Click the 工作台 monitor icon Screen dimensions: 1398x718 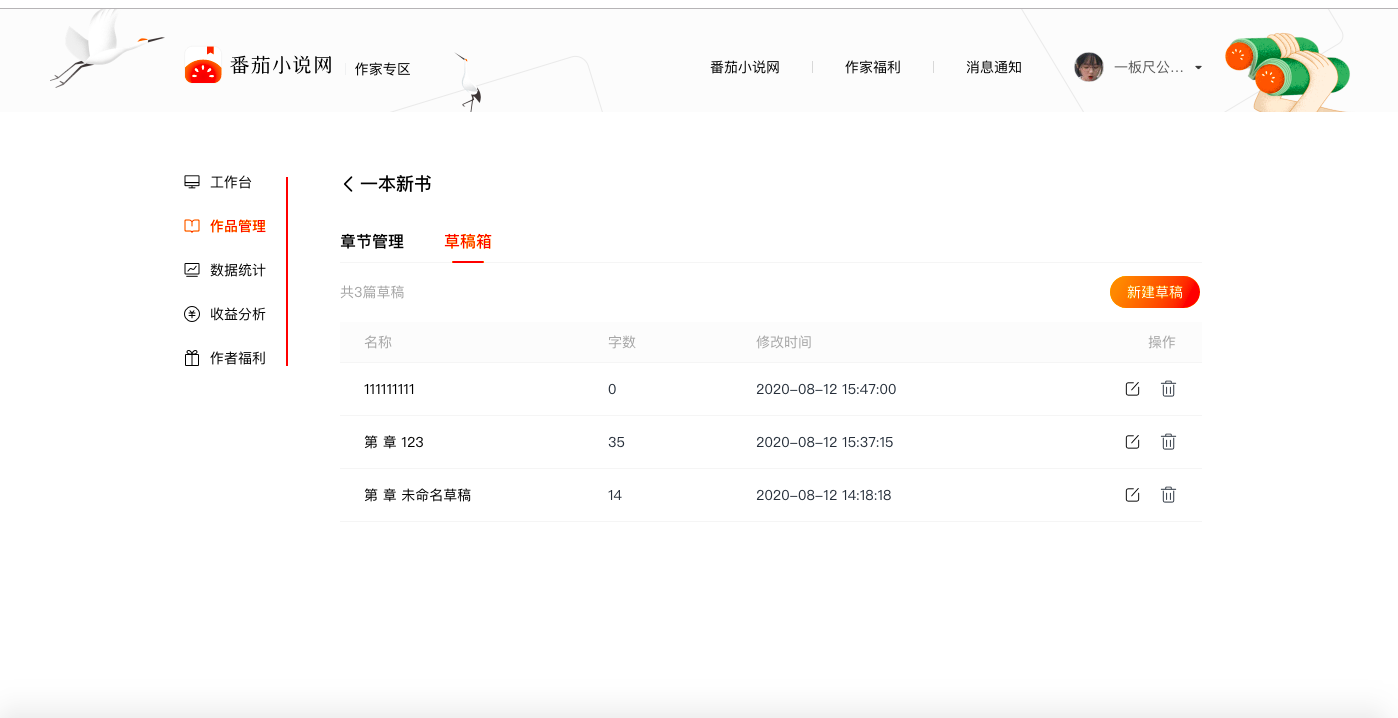pyautogui.click(x=192, y=182)
